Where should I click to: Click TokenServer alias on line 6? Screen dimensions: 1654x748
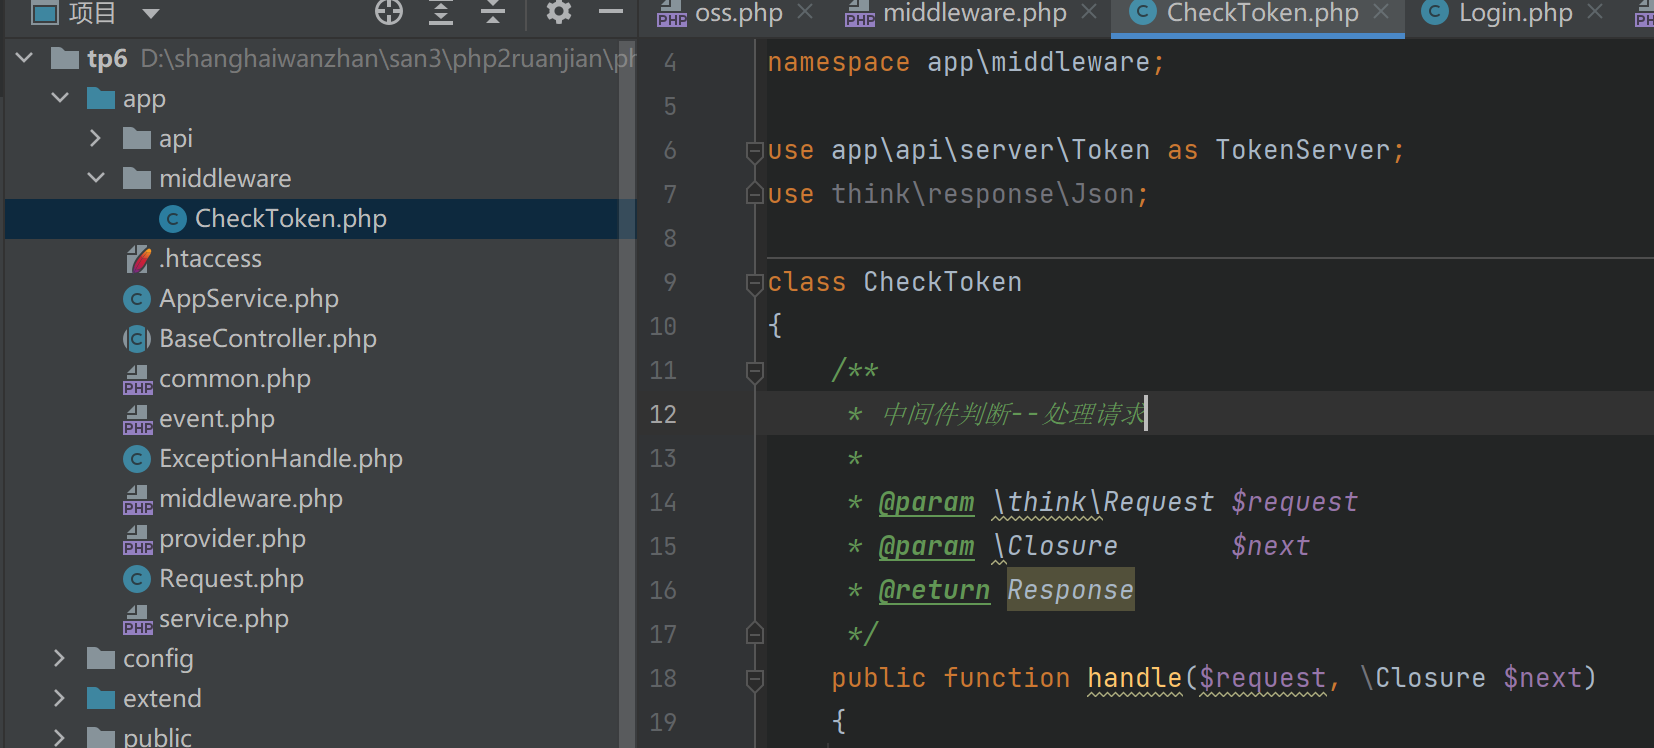[1302, 150]
